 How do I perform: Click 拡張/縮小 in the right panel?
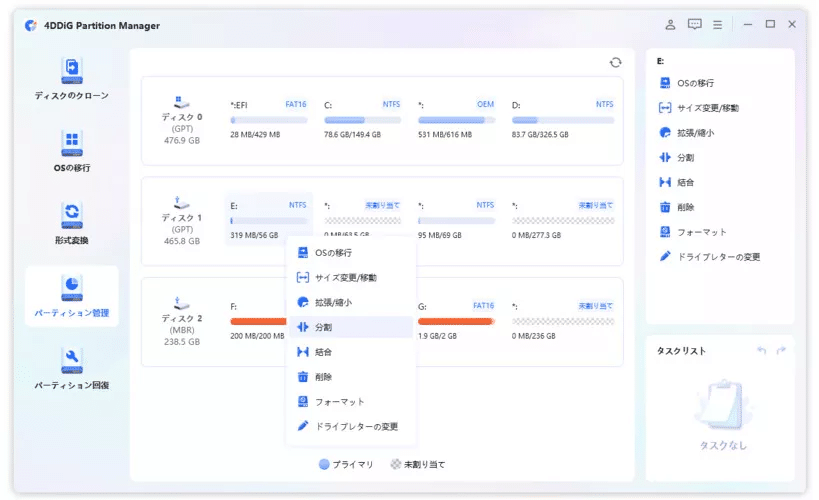[687, 133]
